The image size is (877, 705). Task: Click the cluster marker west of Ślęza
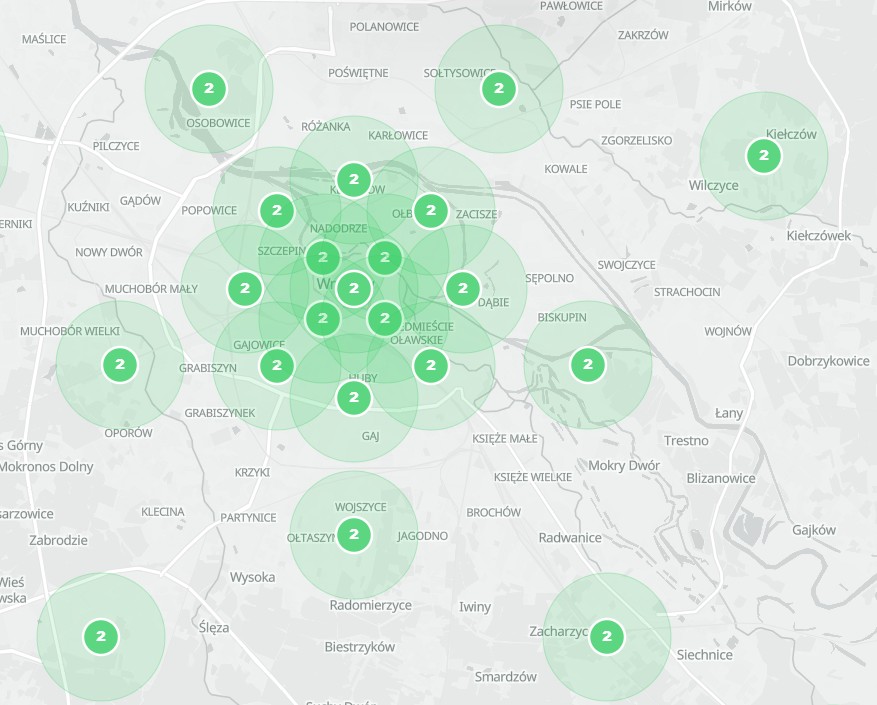click(x=100, y=636)
